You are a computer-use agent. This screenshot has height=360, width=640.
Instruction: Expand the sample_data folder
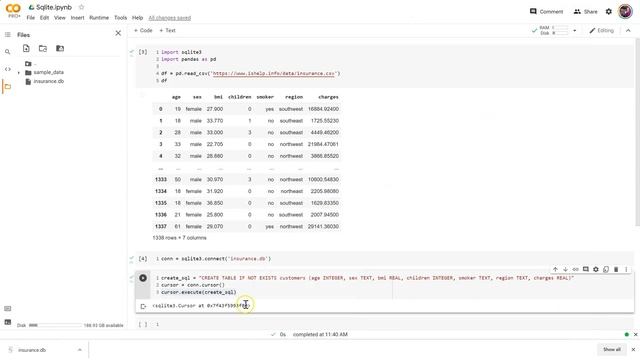coord(18,73)
